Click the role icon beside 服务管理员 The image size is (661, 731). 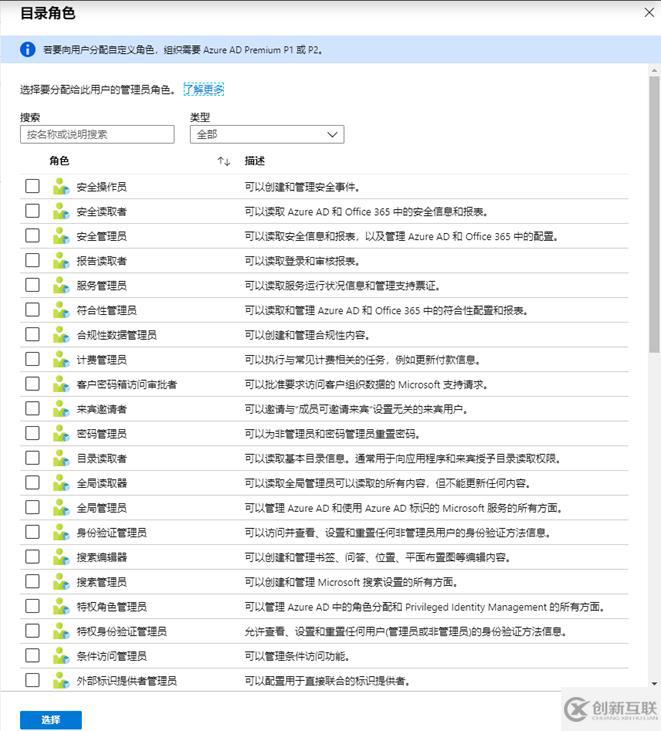pos(61,285)
